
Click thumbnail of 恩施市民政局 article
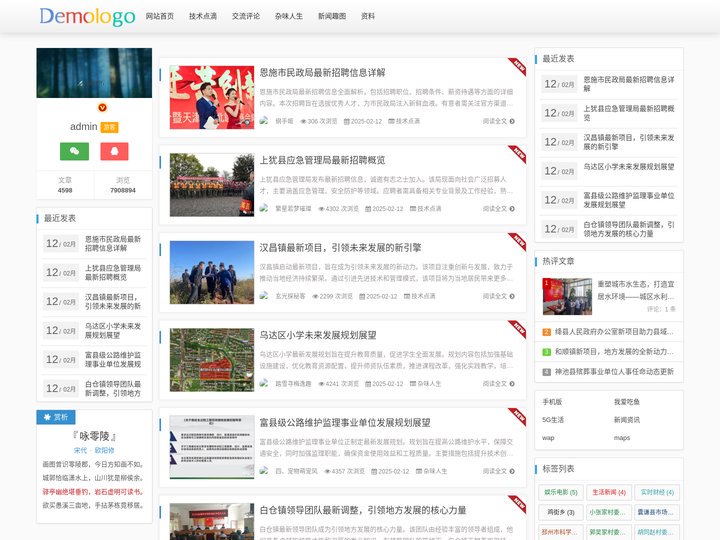(x=212, y=97)
